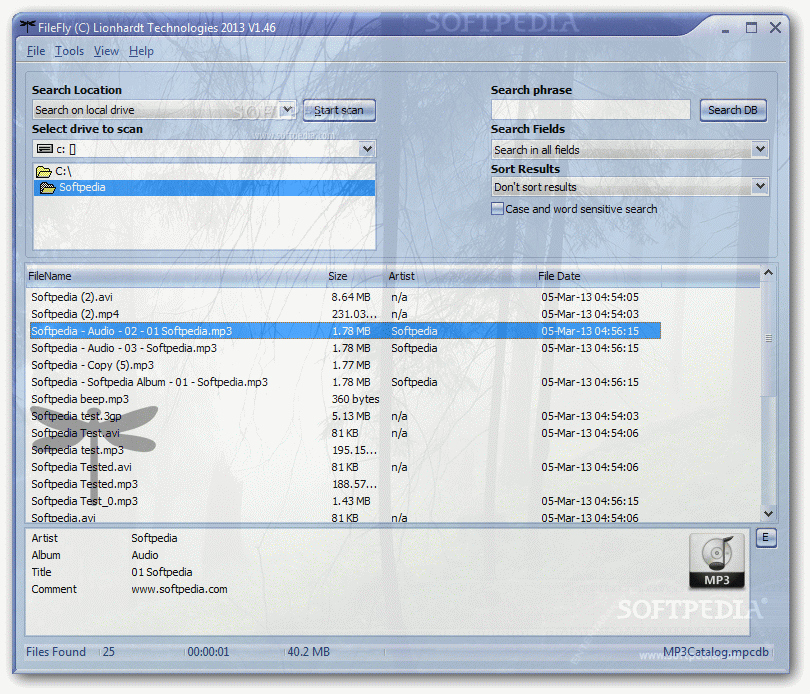Click the MP3 file type icon

(716, 561)
